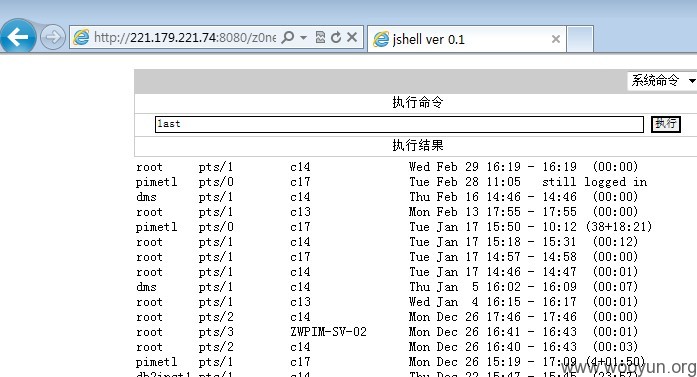Click the 'Mon Dec 26 16:41' date entry

point(465,332)
